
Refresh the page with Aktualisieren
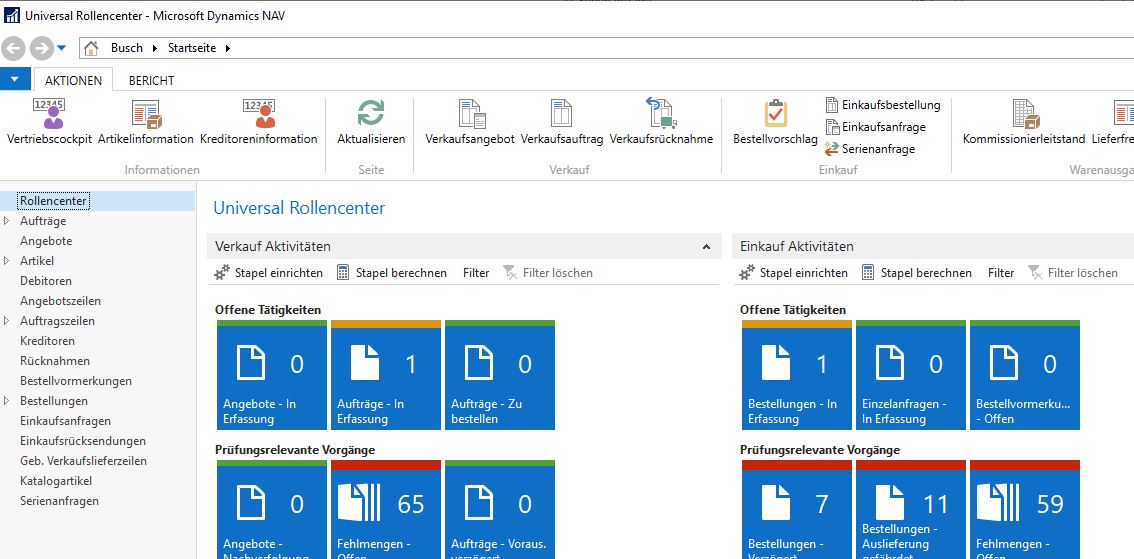[371, 123]
